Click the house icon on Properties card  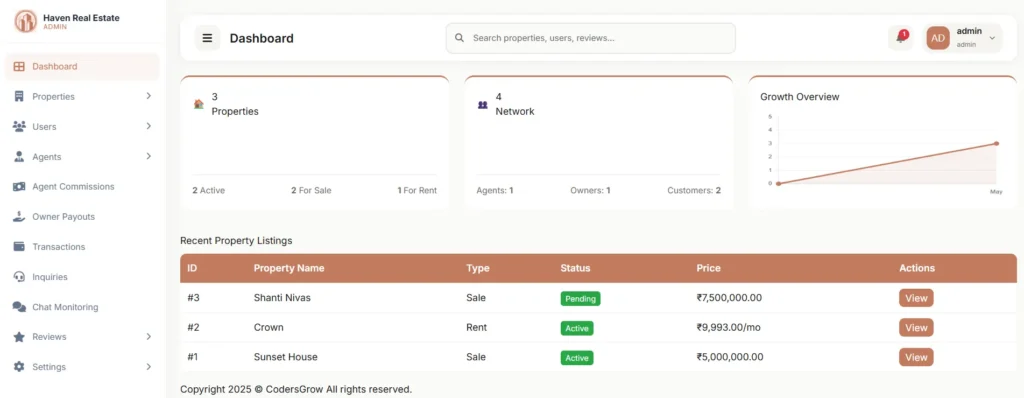click(x=199, y=104)
